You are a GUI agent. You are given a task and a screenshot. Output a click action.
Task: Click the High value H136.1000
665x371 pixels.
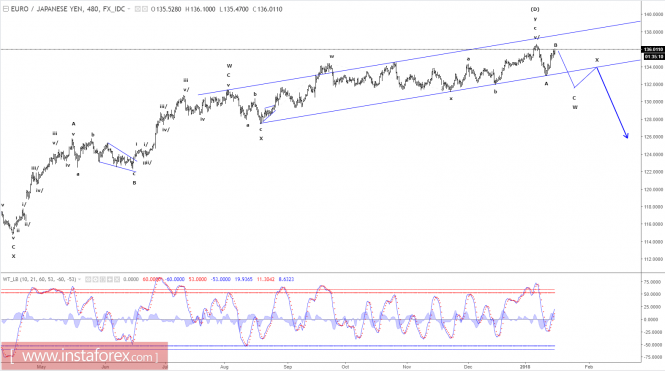[200, 9]
